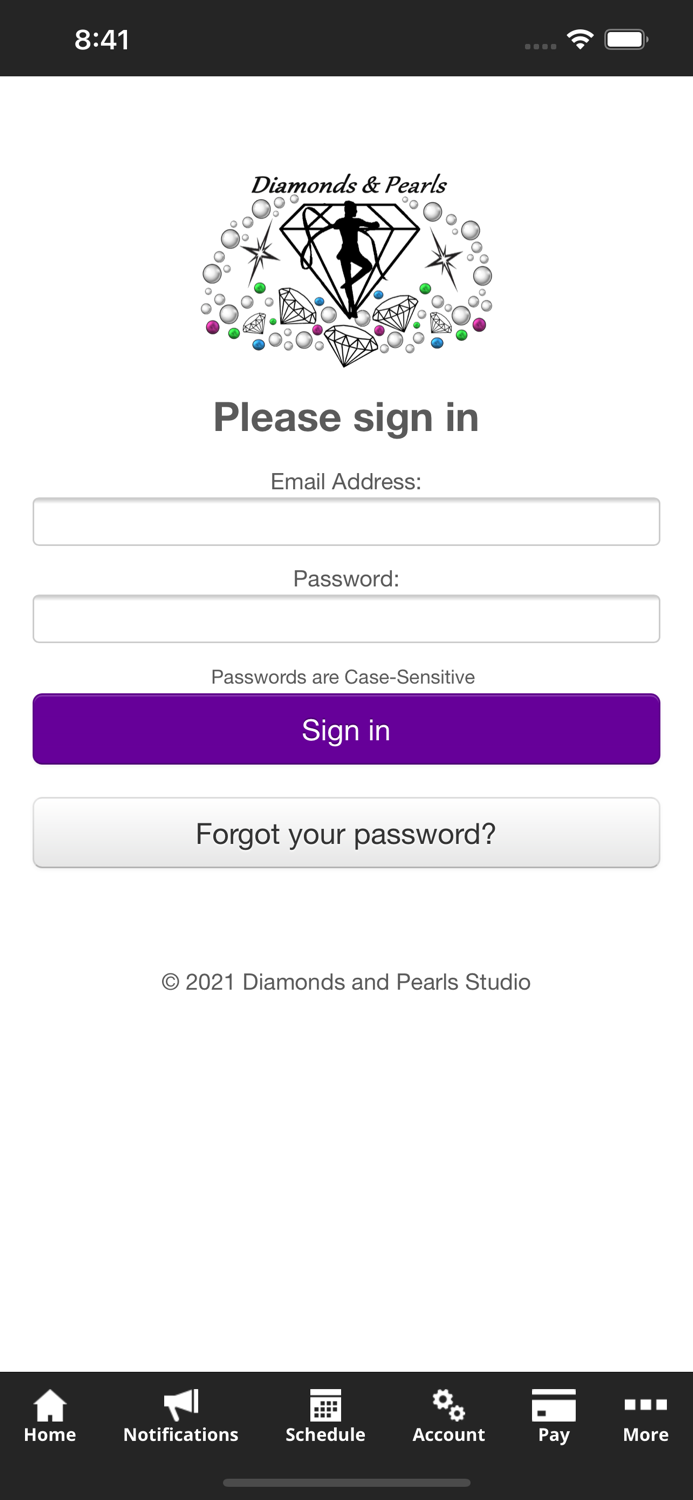693x1500 pixels.
Task: Tap the Wi-Fi status icon
Action: [579, 40]
